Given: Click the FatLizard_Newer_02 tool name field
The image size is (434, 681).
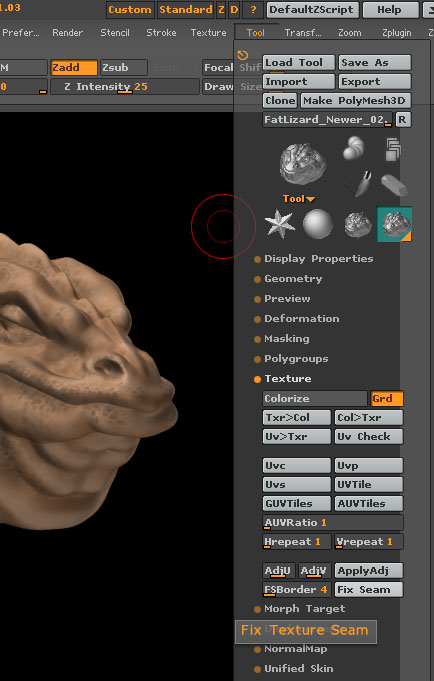Looking at the screenshot, I should [328, 119].
